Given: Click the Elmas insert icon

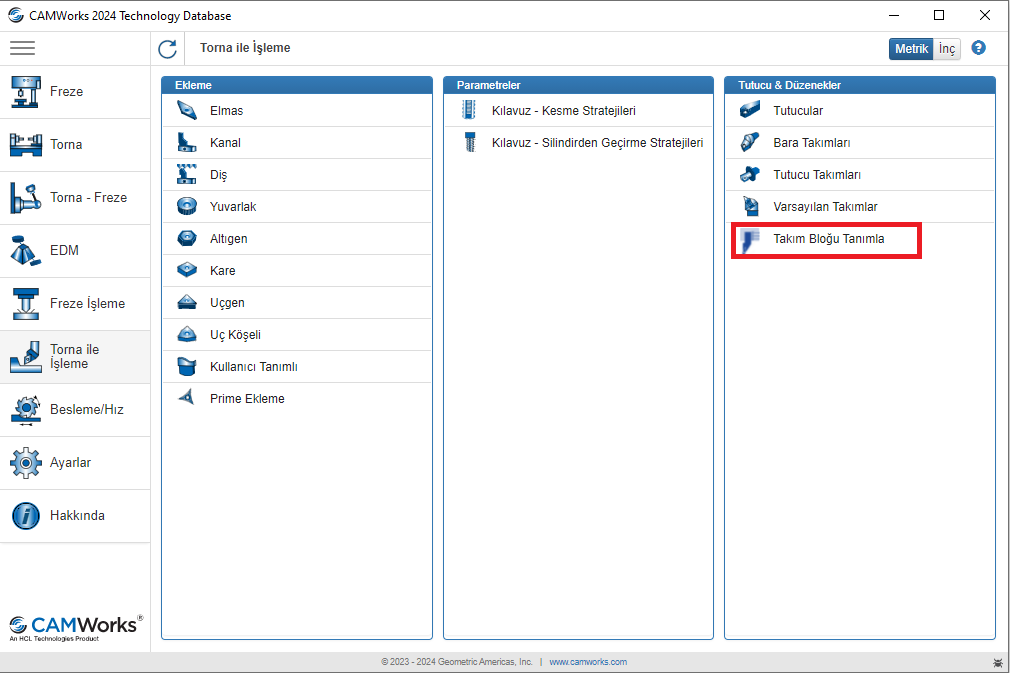Looking at the screenshot, I should point(186,111).
